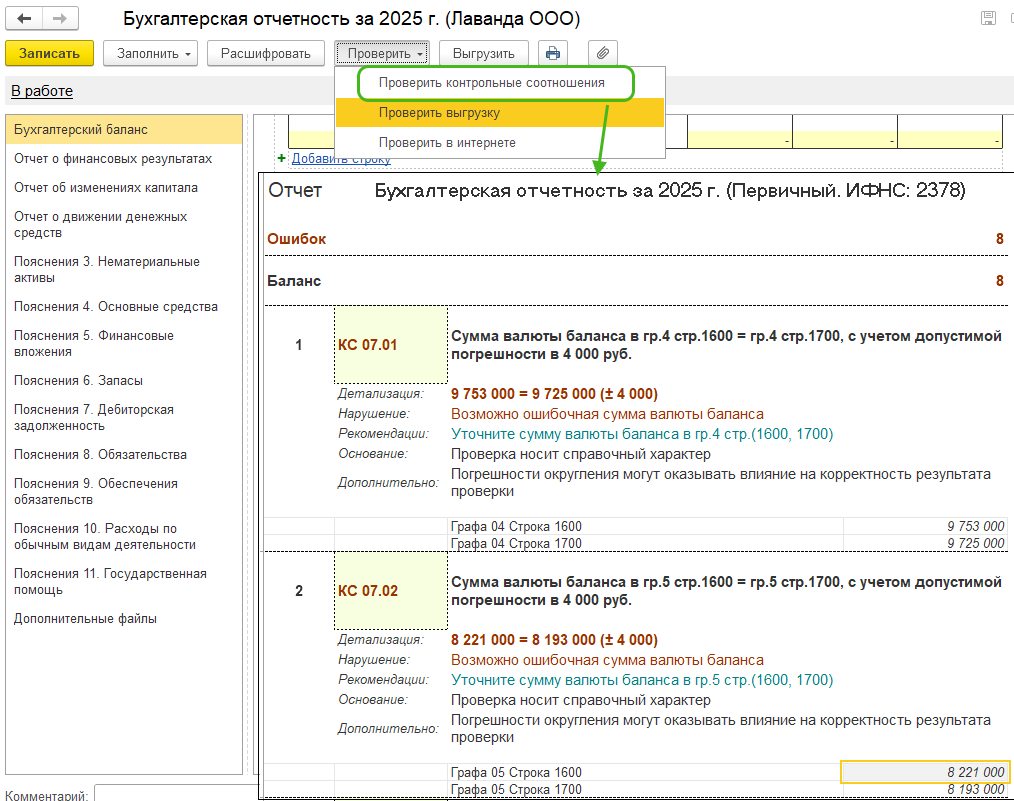Select Проверить контрольные соотношения menu item
This screenshot has height=801, width=1014.
click(491, 83)
